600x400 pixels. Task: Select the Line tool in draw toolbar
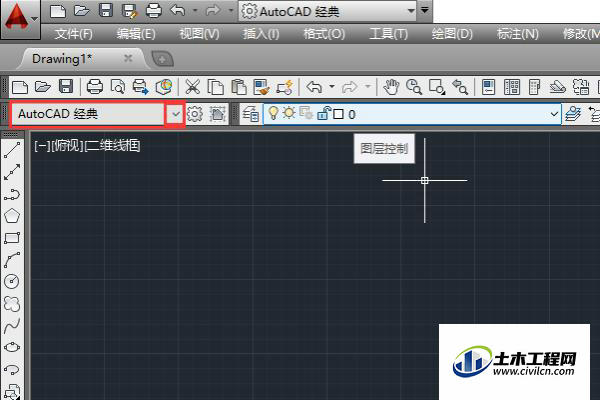(12, 150)
